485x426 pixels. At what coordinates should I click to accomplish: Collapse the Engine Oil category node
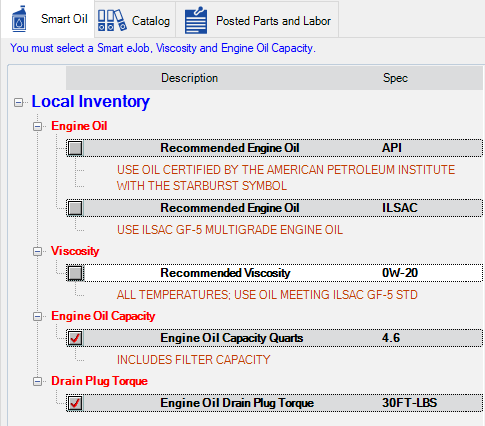pos(37,126)
